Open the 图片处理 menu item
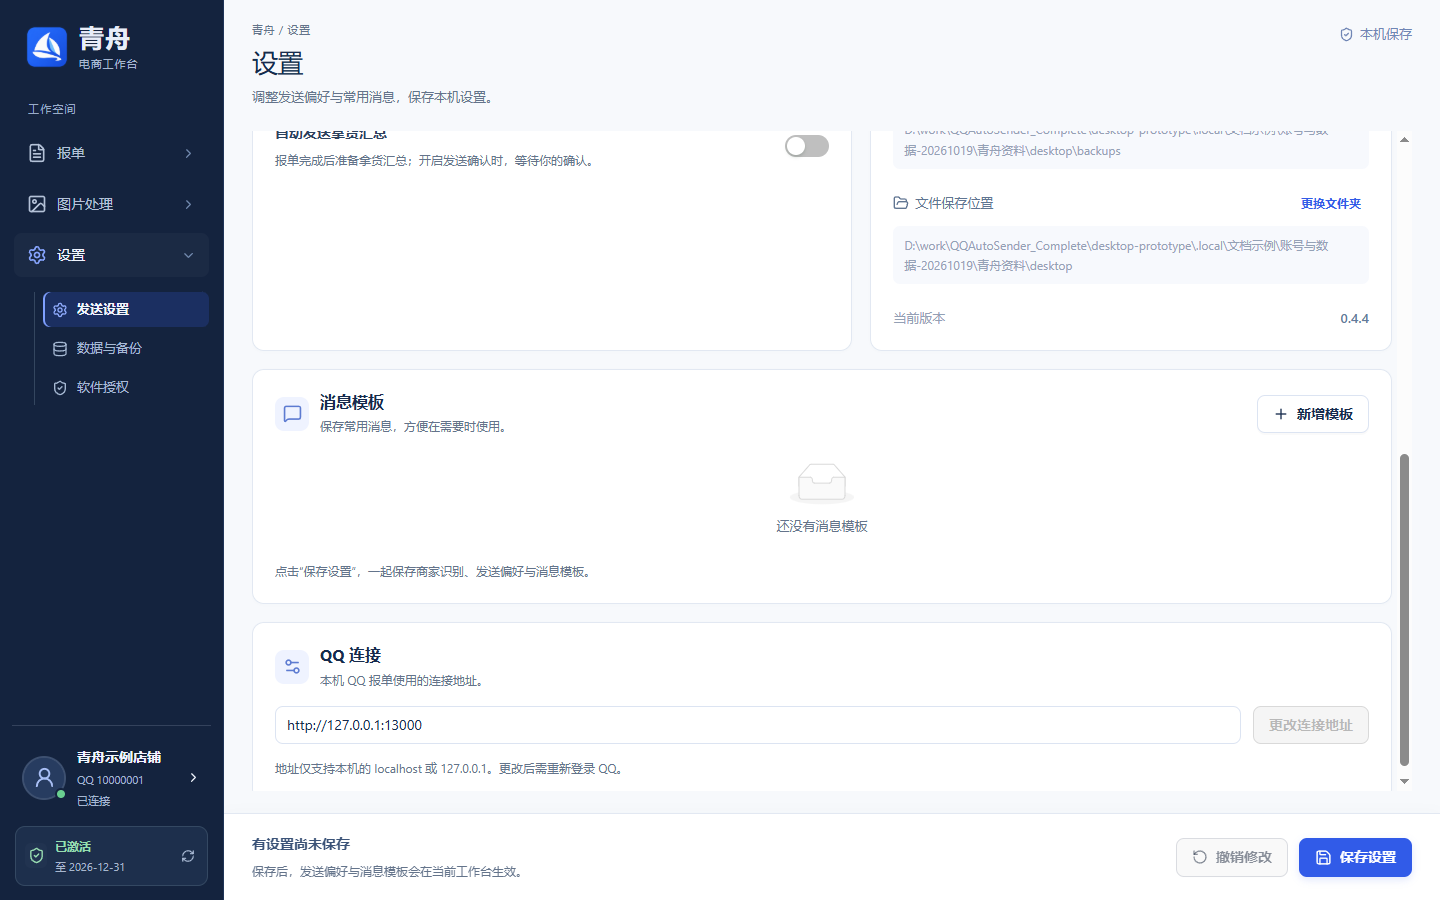Viewport: 1440px width, 900px height. [x=111, y=204]
